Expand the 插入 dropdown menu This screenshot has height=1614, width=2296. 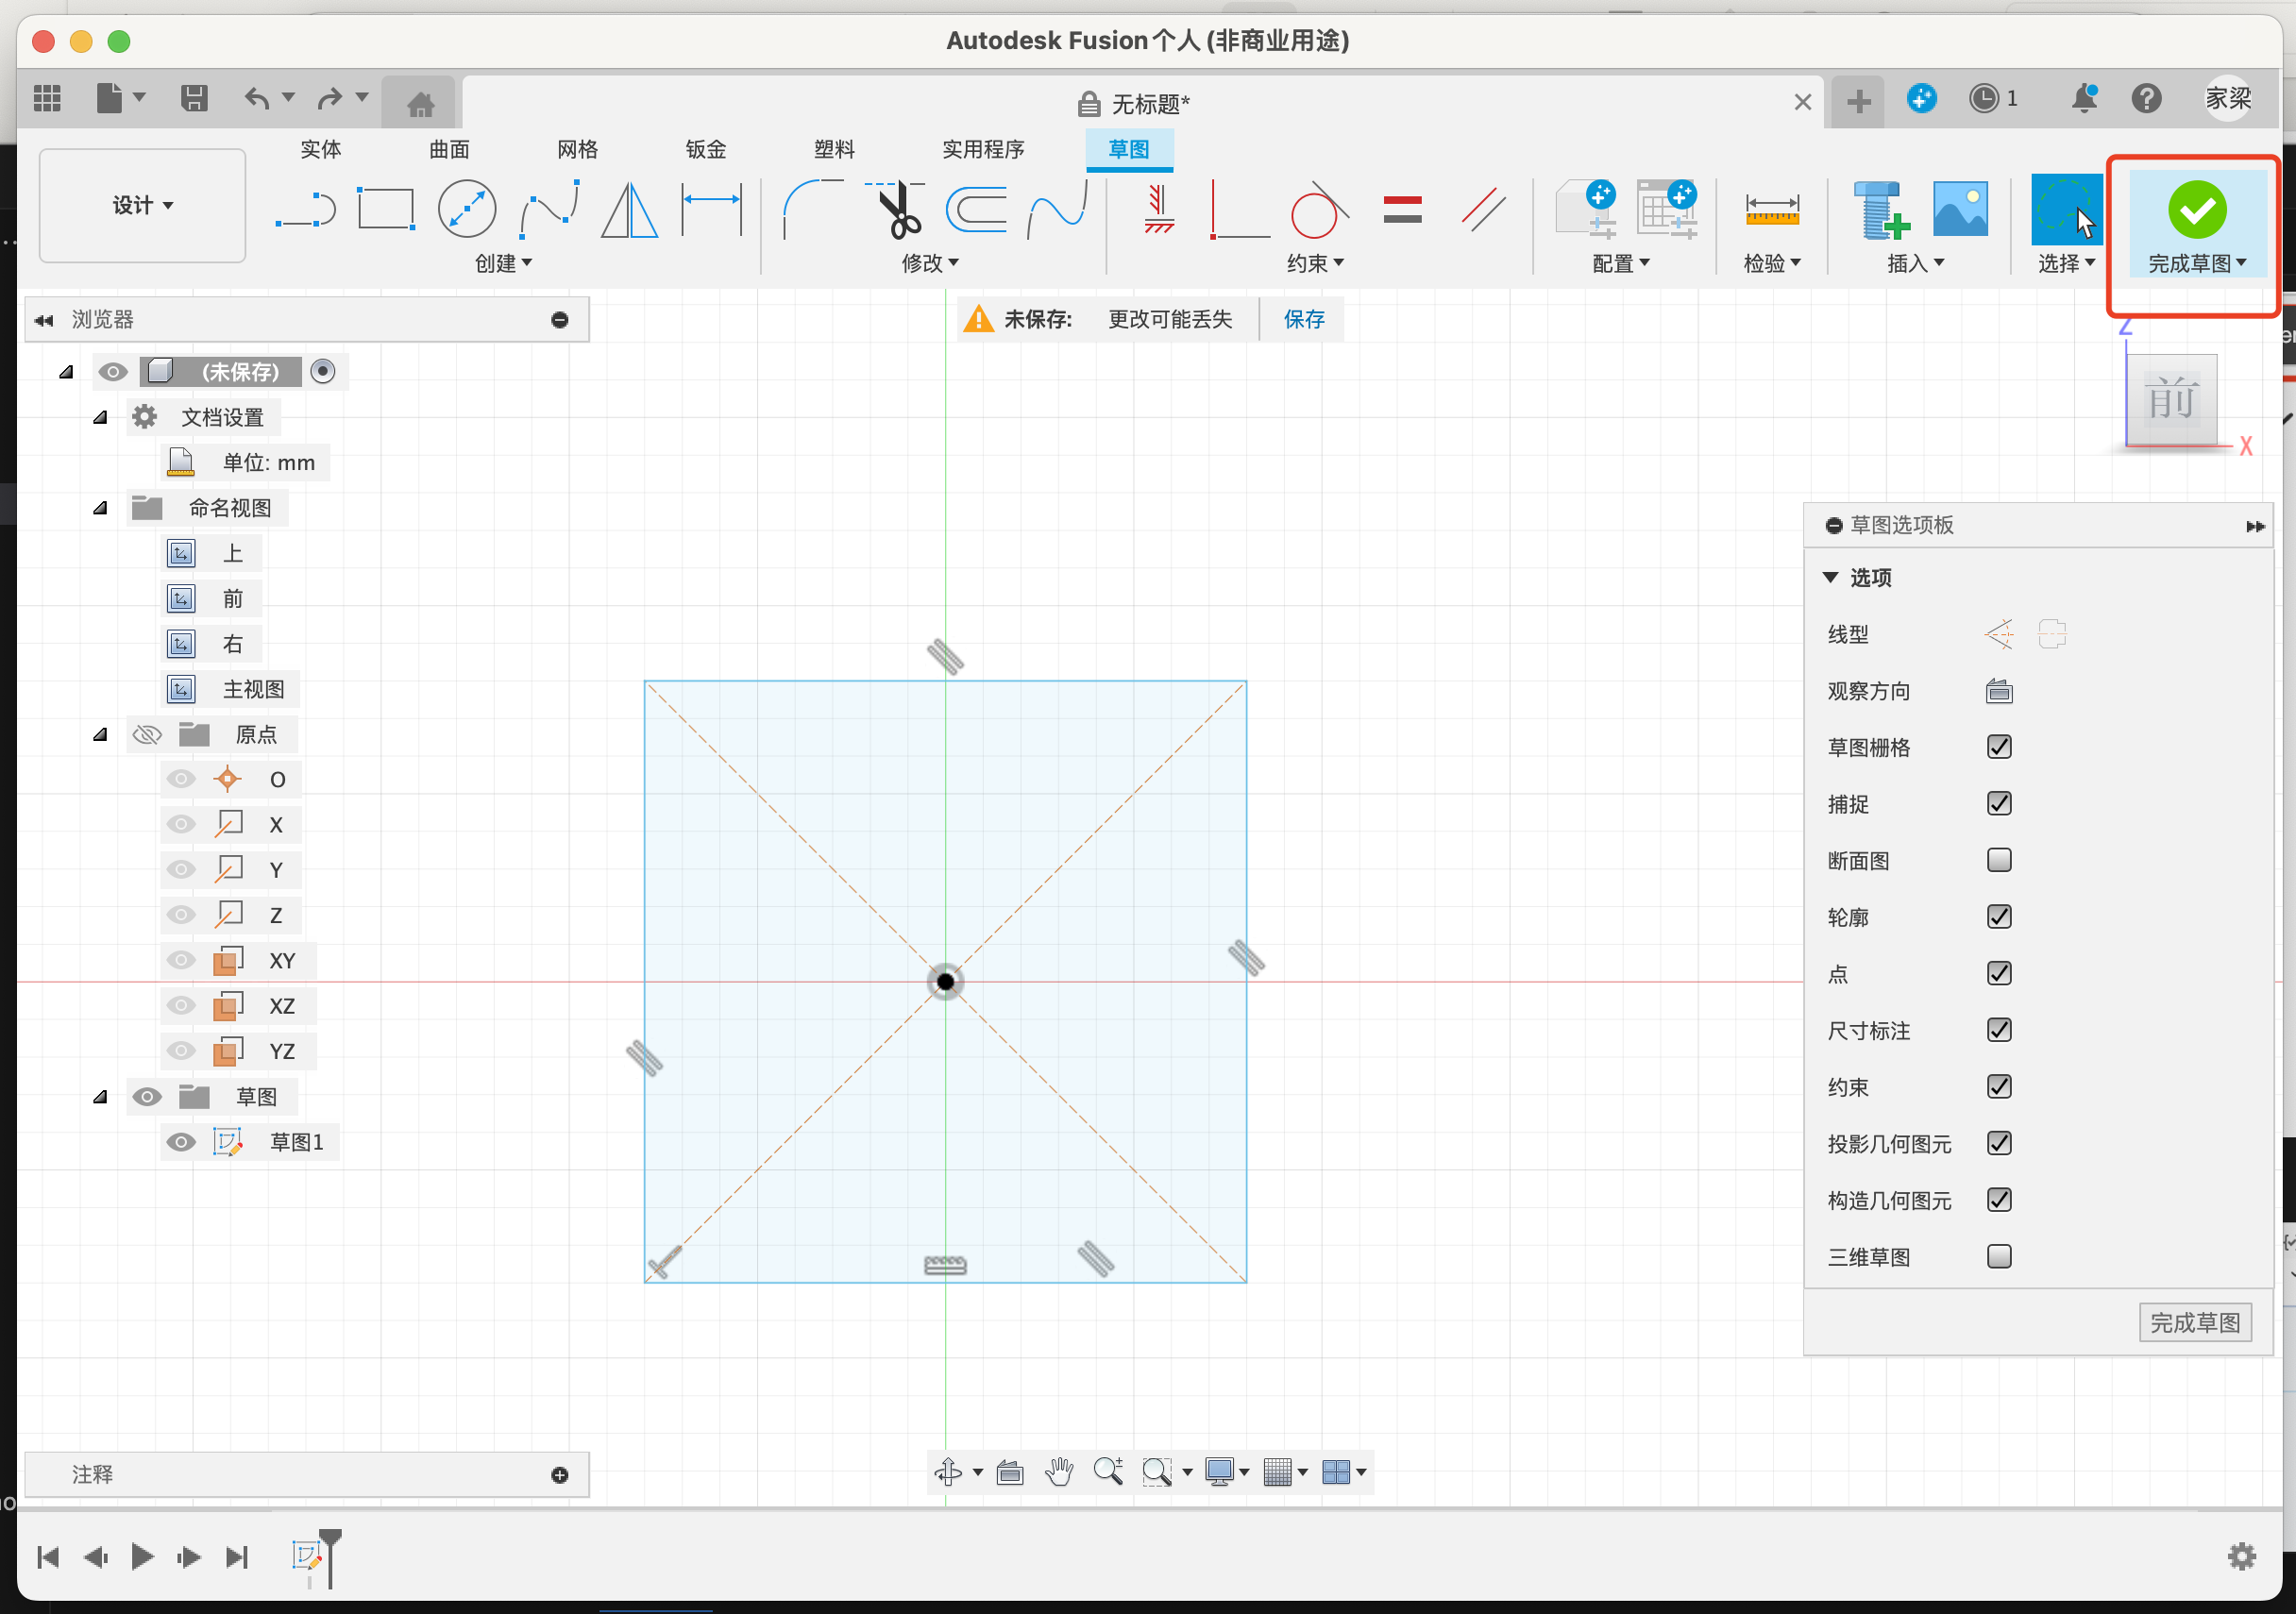tap(1915, 263)
